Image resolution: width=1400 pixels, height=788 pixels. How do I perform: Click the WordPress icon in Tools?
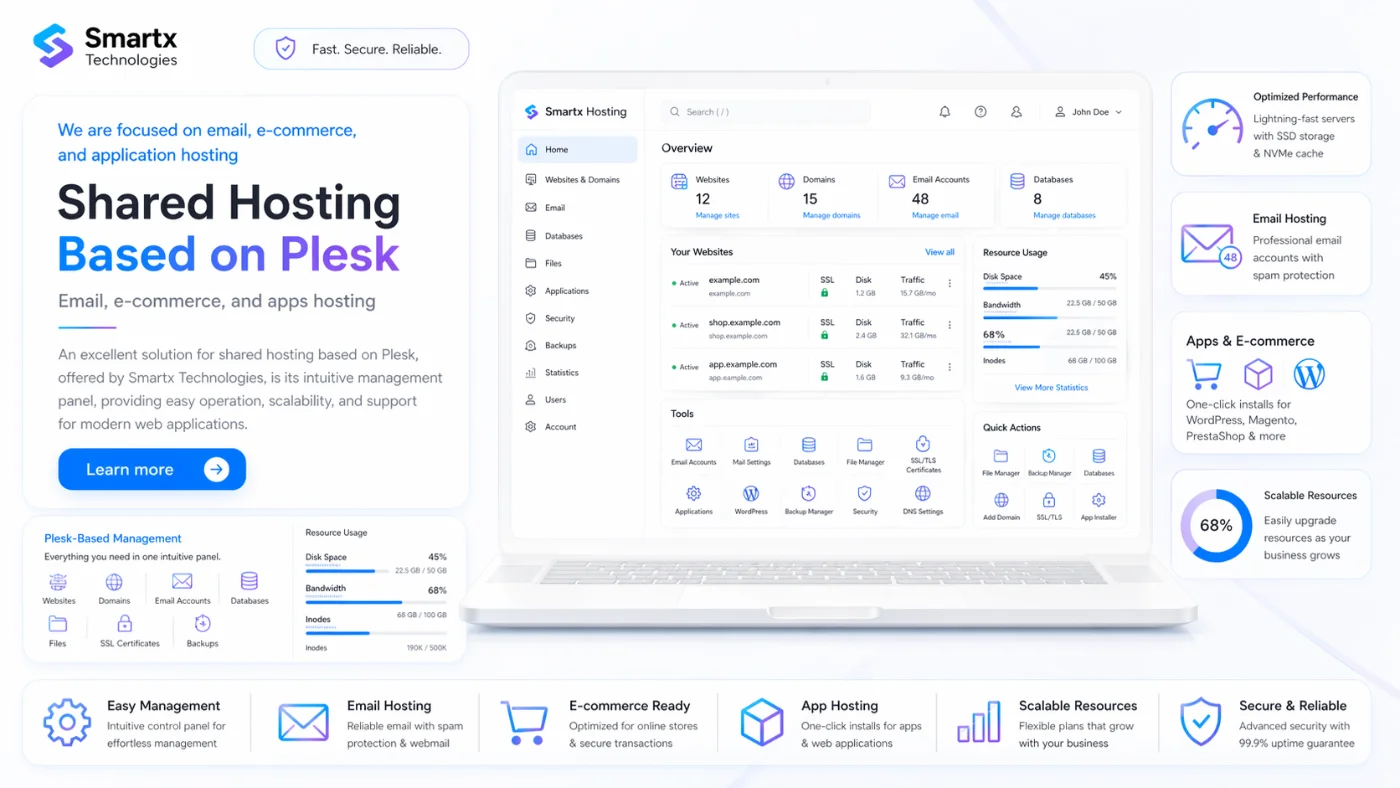coord(751,494)
